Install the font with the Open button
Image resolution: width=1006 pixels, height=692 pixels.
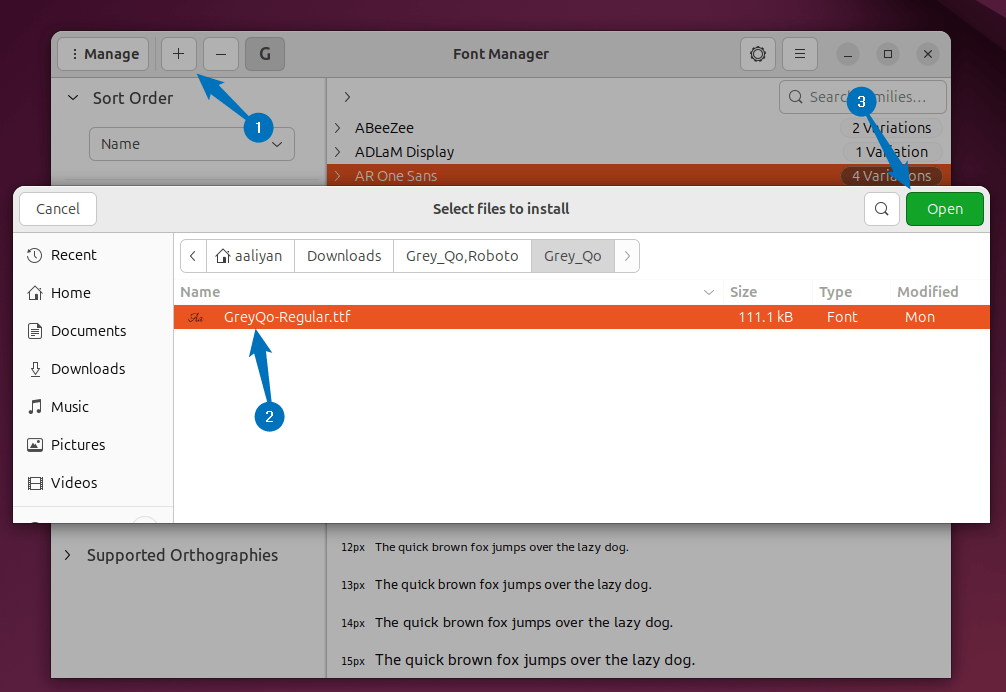(944, 209)
